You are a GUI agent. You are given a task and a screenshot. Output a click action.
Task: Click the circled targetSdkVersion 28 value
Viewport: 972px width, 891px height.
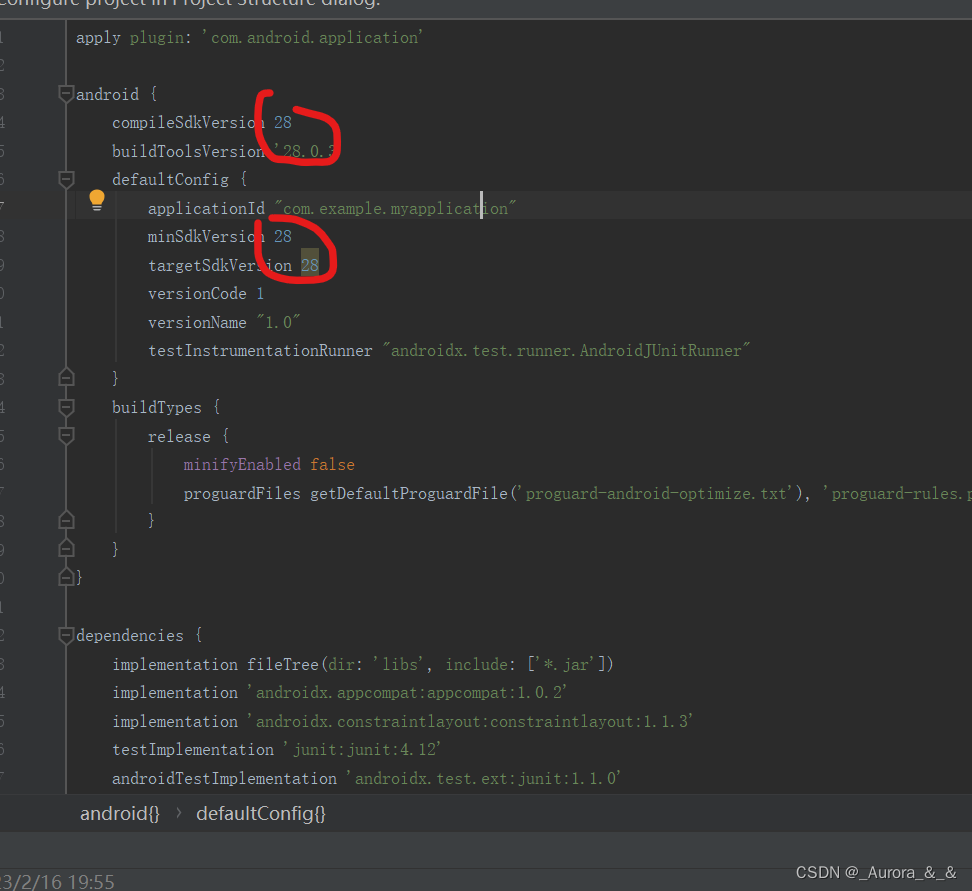click(310, 264)
